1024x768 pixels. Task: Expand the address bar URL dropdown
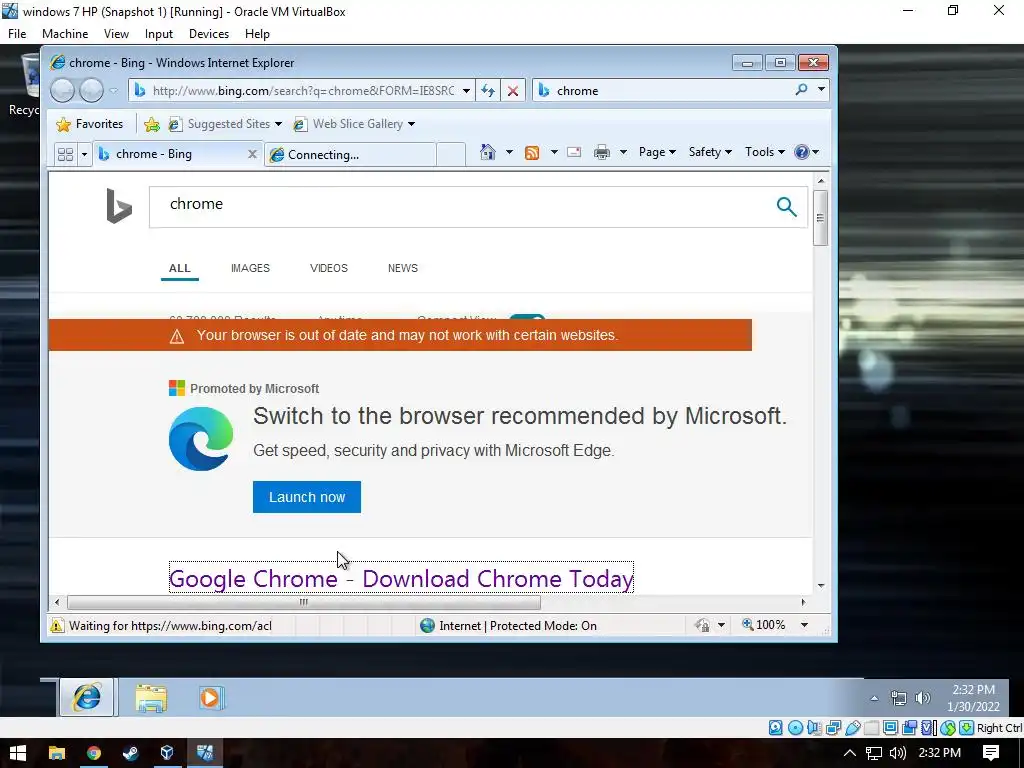pyautogui.click(x=466, y=91)
